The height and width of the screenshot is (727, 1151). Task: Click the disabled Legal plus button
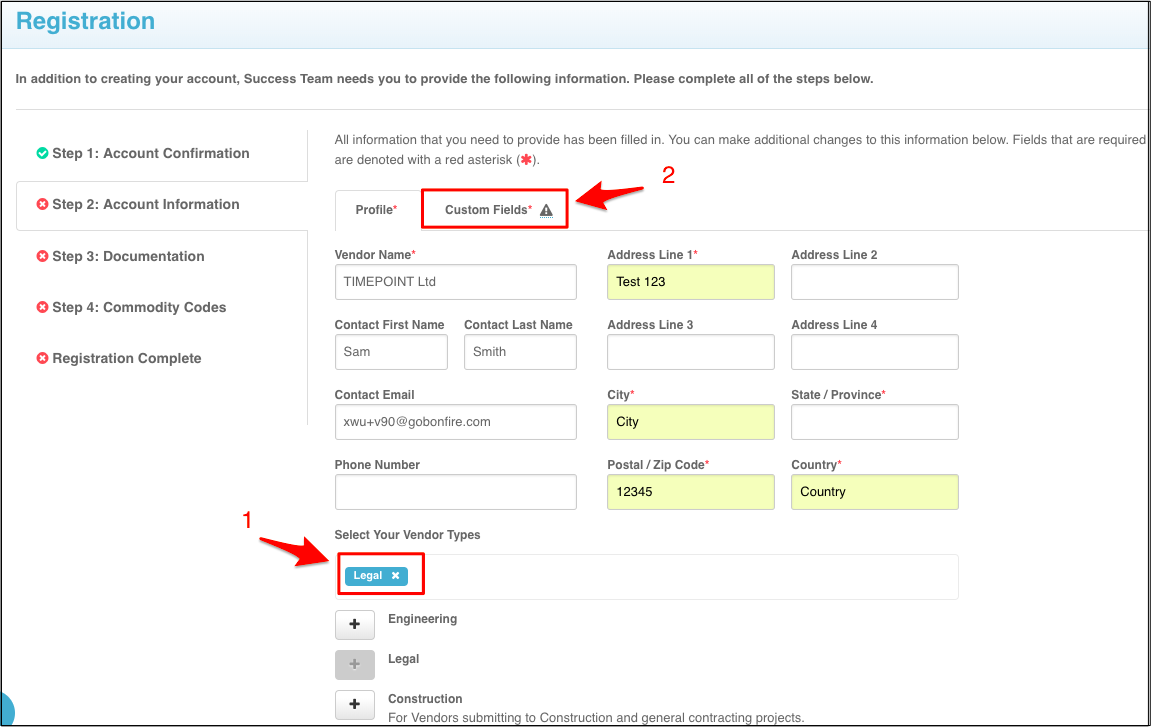coord(354,665)
